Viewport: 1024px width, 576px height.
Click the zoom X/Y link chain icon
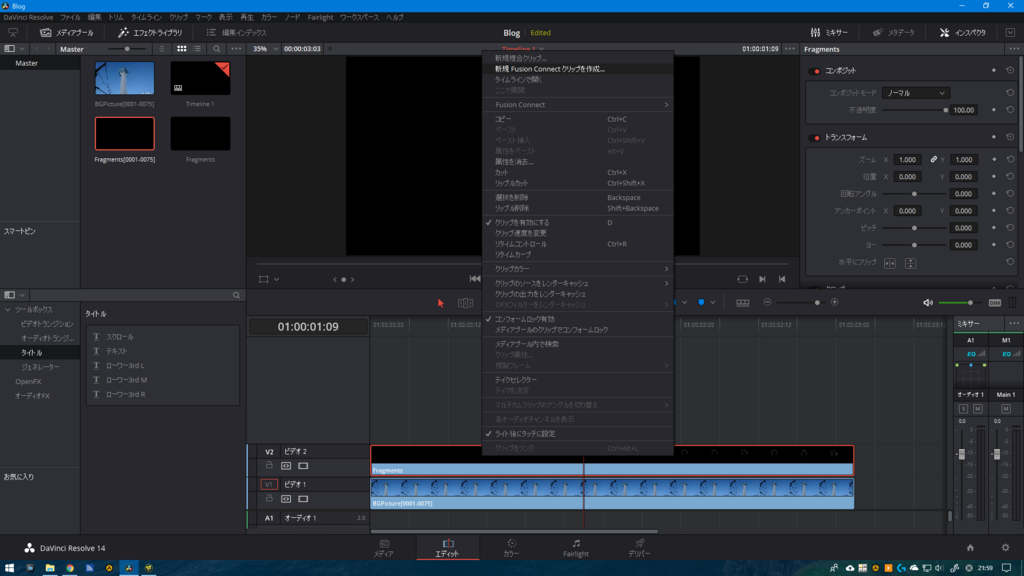(934, 159)
